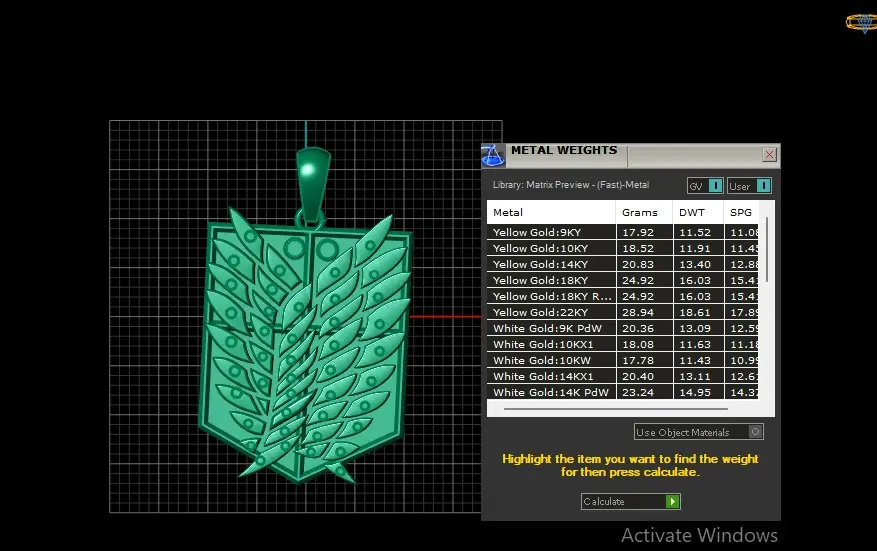Image resolution: width=877 pixels, height=551 pixels.
Task: Click the horizontal table scrollbar
Action: point(616,409)
